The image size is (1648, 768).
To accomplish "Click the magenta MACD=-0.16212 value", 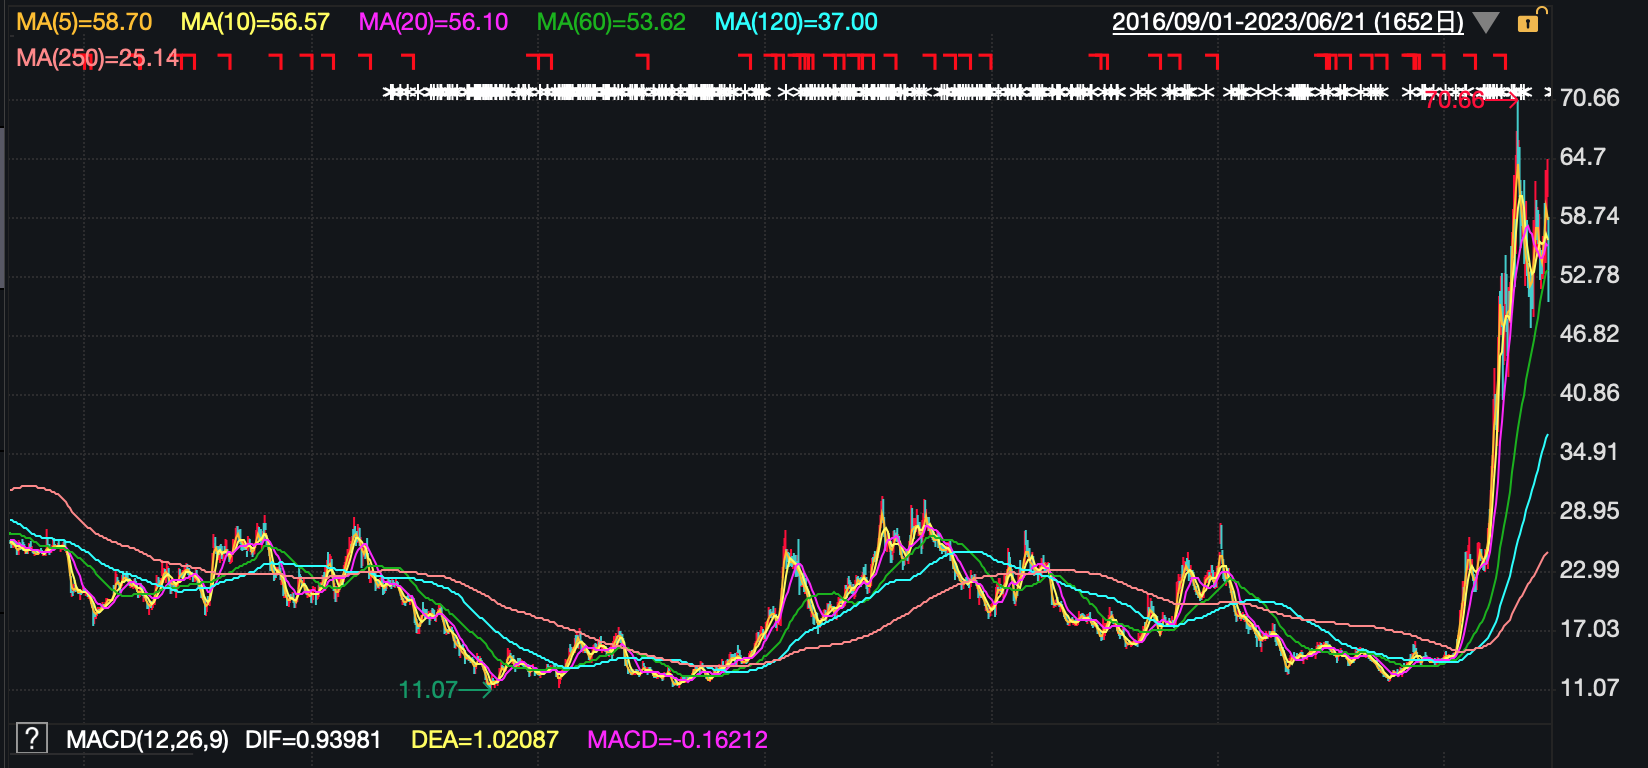I will point(677,740).
